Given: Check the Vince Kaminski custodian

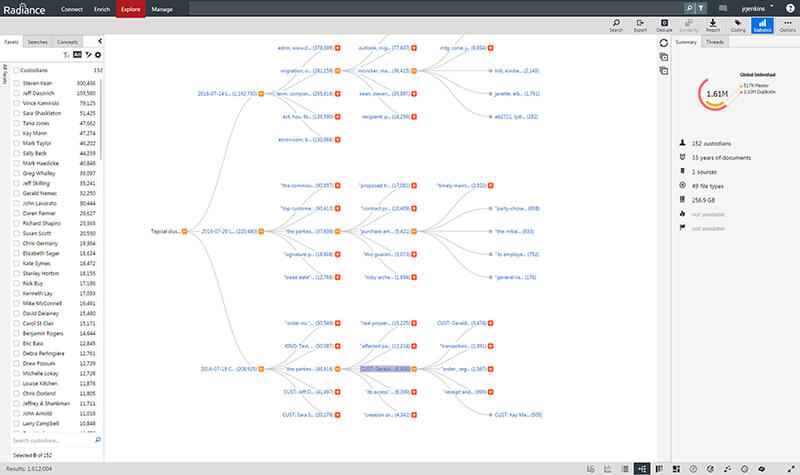Looking at the screenshot, I should (16, 103).
